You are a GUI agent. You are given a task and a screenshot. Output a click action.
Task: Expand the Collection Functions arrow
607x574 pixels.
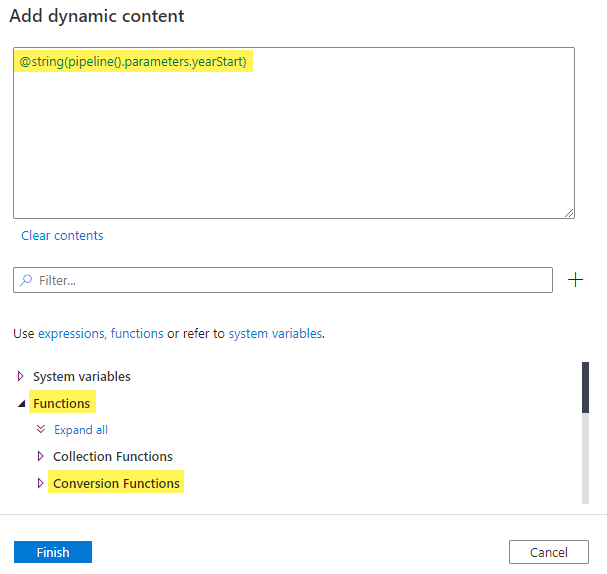[41, 457]
